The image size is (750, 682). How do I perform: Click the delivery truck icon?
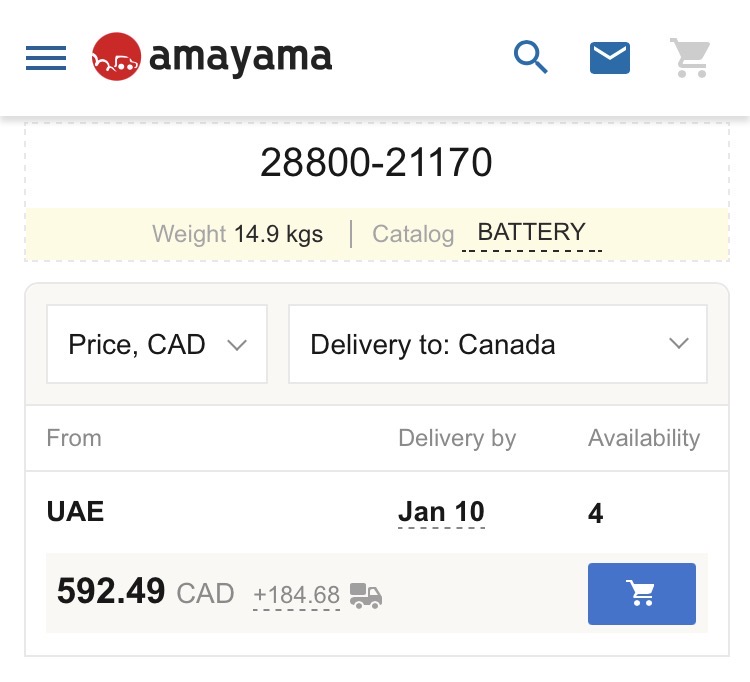(x=366, y=596)
